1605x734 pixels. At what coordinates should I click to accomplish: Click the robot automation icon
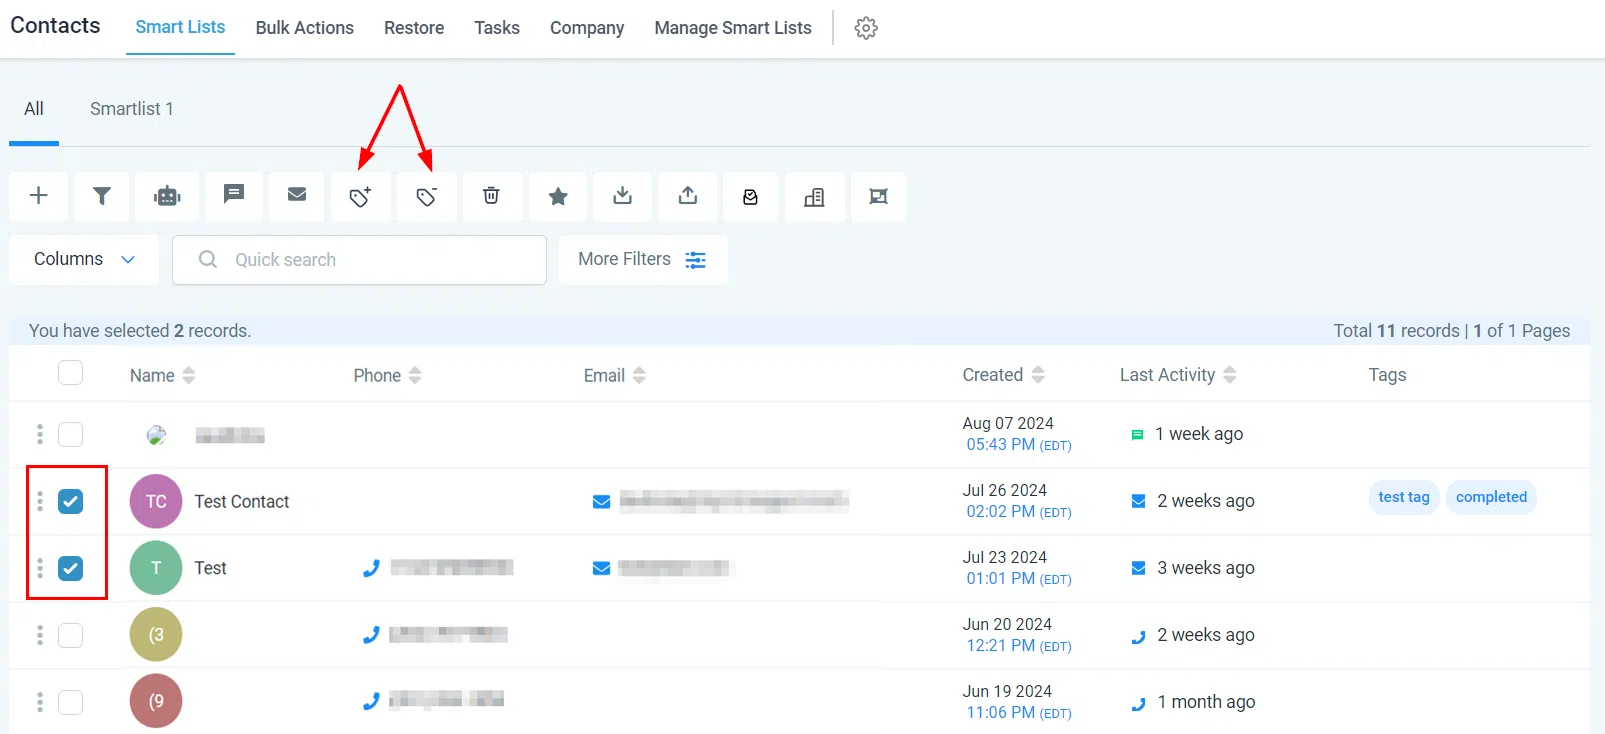pos(167,196)
